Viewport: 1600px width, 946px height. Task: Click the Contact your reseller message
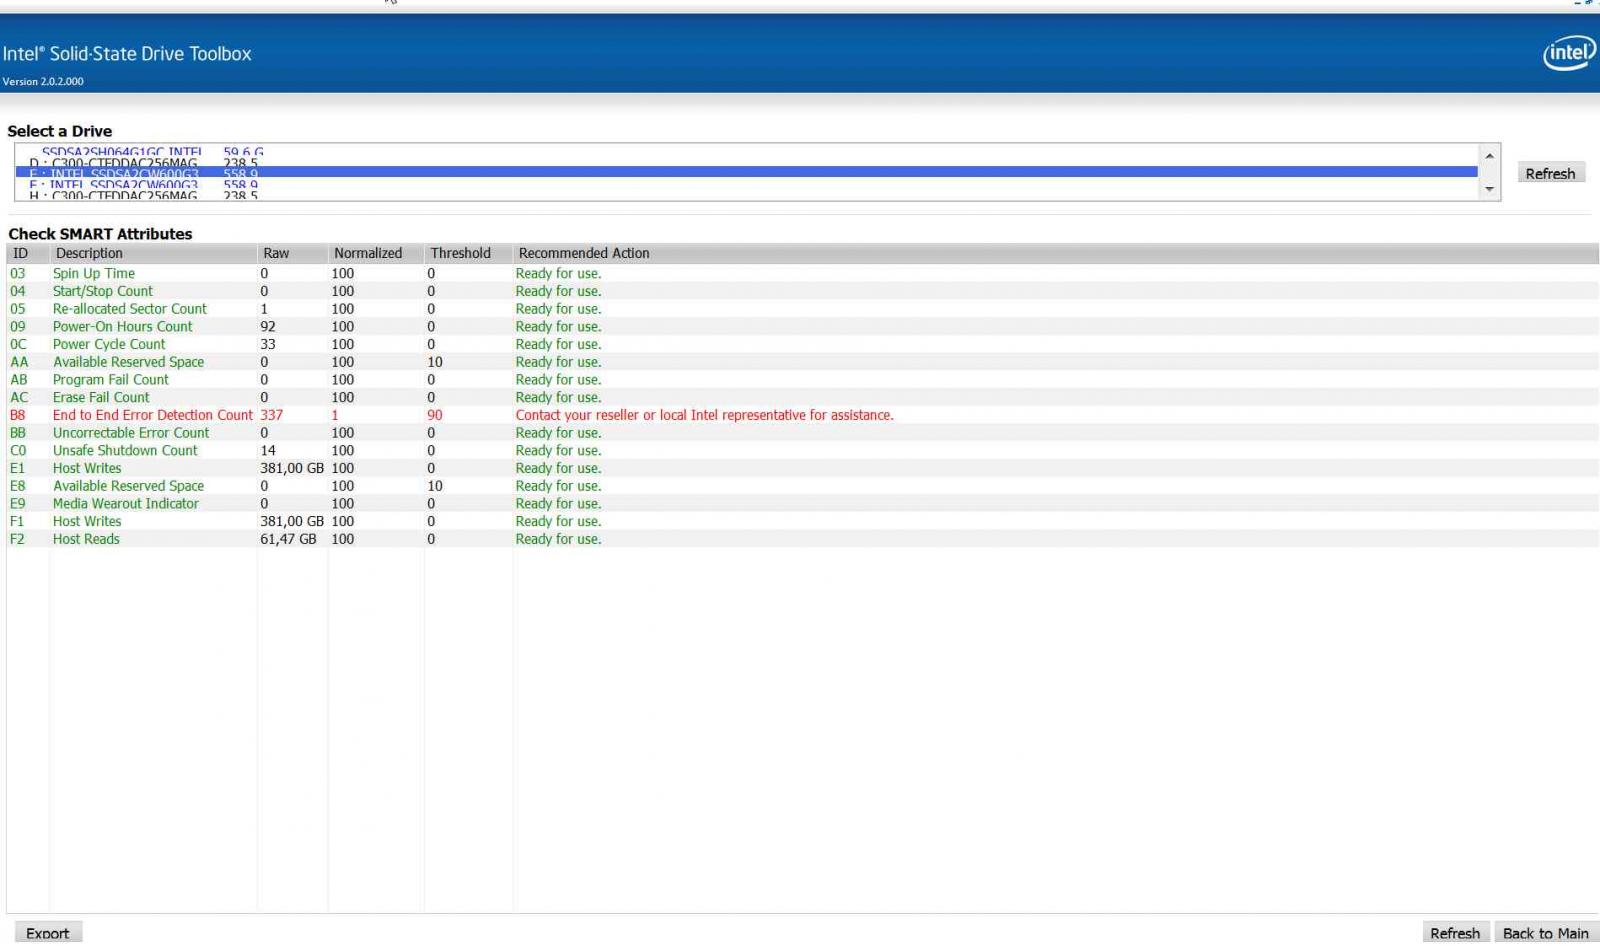pyautogui.click(x=705, y=415)
